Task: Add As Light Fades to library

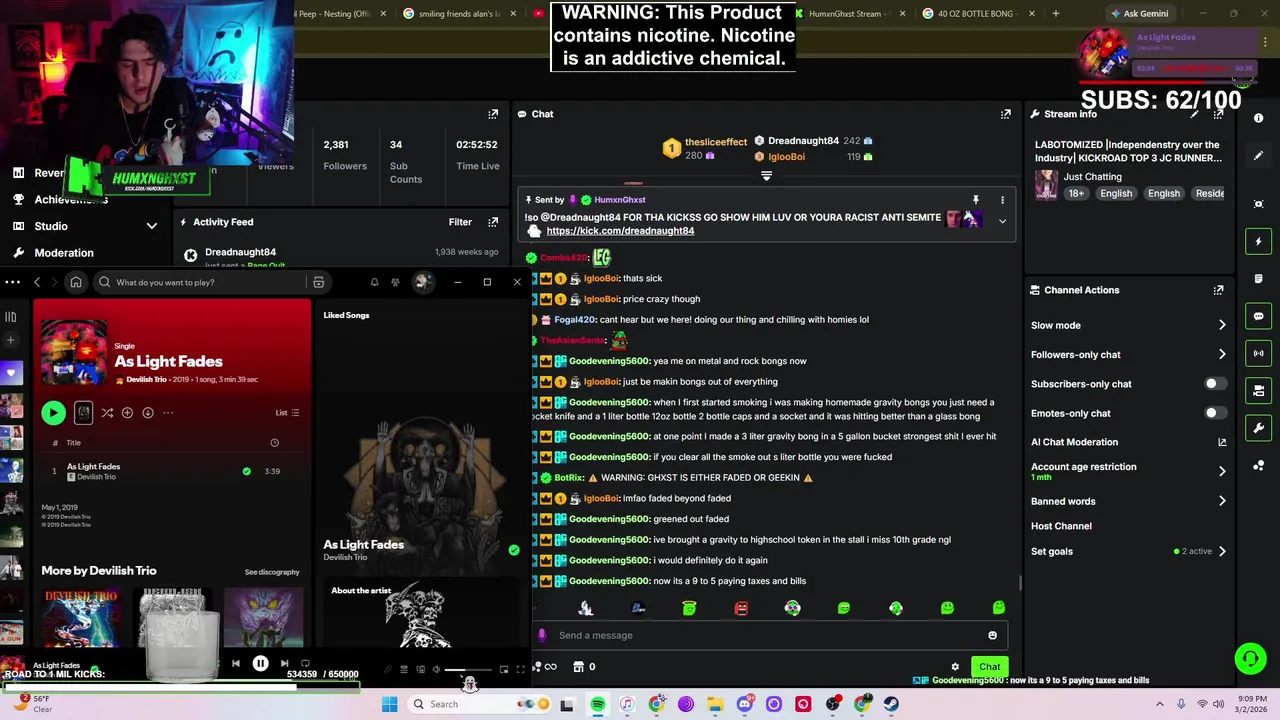Action: (127, 412)
